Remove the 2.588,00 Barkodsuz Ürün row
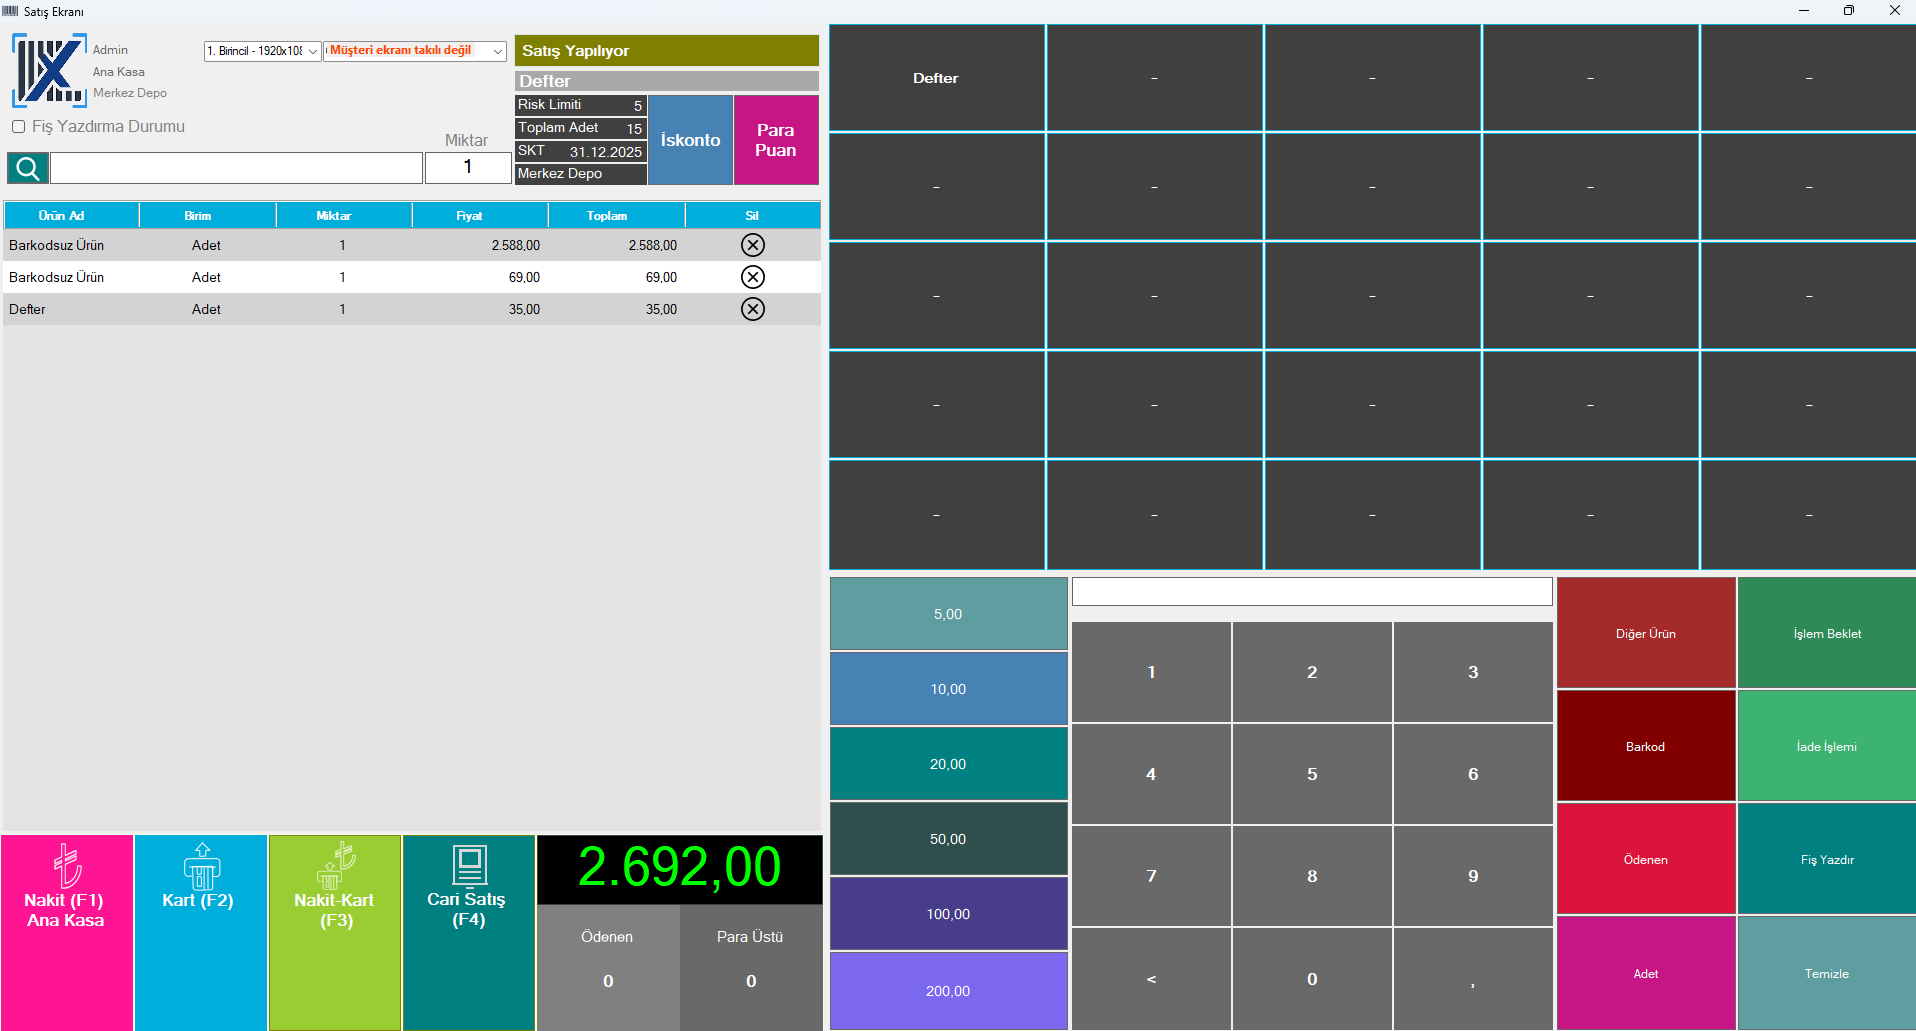This screenshot has height=1031, width=1916. click(752, 245)
